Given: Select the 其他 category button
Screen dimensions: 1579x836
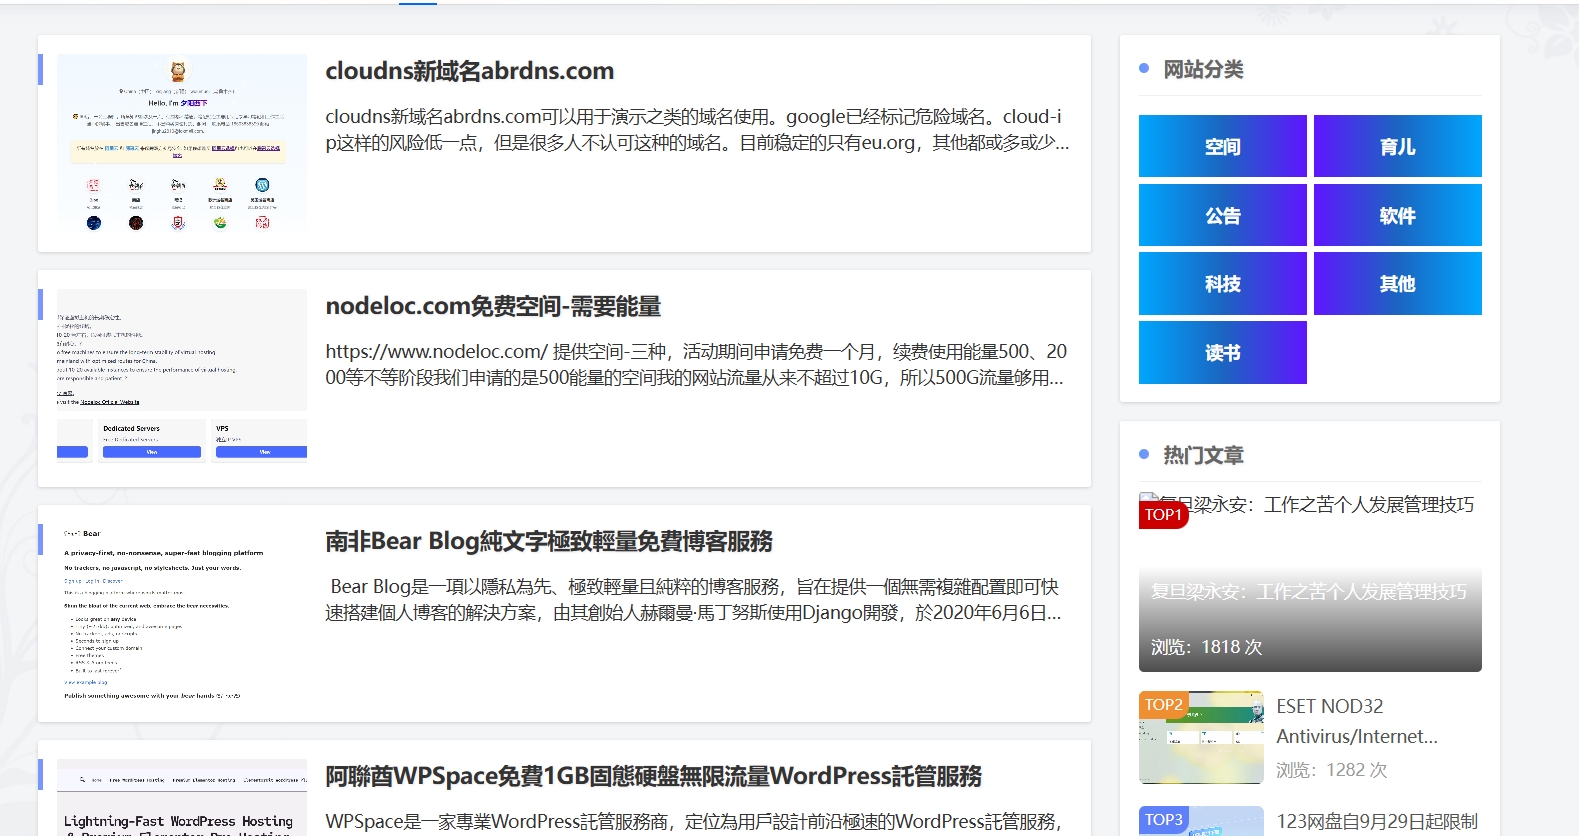Looking at the screenshot, I should [x=1397, y=283].
